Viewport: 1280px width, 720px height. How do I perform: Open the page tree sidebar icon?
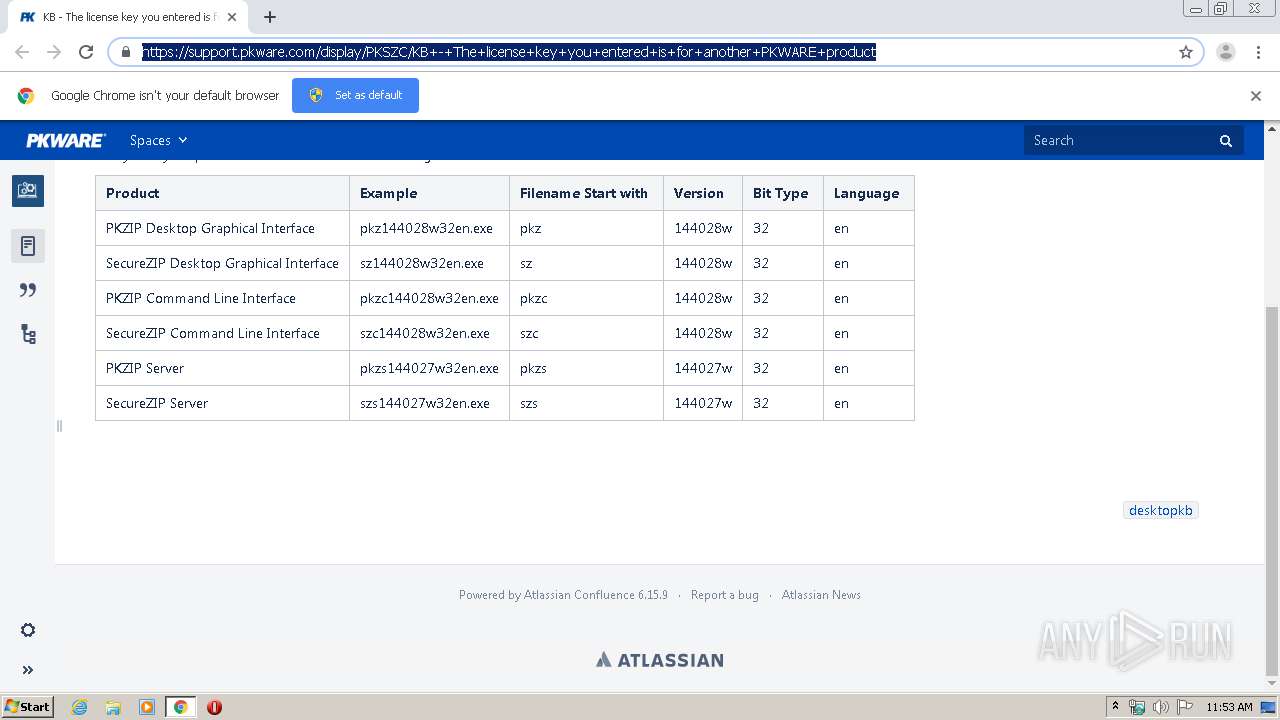(28, 334)
